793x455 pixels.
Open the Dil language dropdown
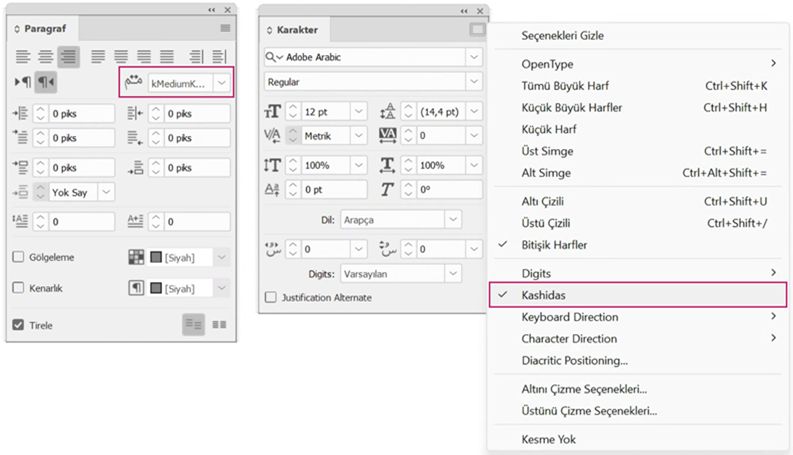(x=453, y=218)
